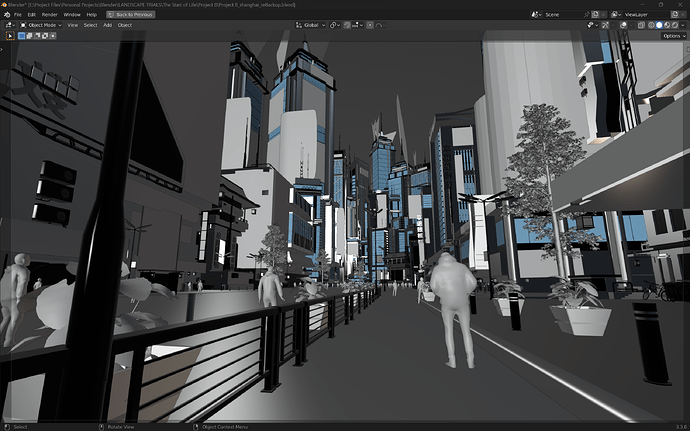Pin the scene to workspace
This screenshot has width=690, height=431.
(587, 15)
